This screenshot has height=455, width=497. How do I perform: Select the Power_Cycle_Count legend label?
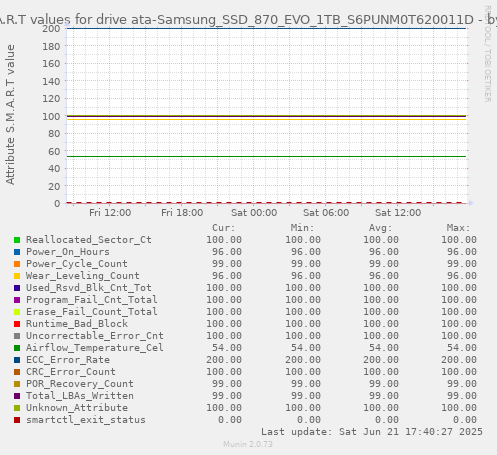[x=77, y=264]
